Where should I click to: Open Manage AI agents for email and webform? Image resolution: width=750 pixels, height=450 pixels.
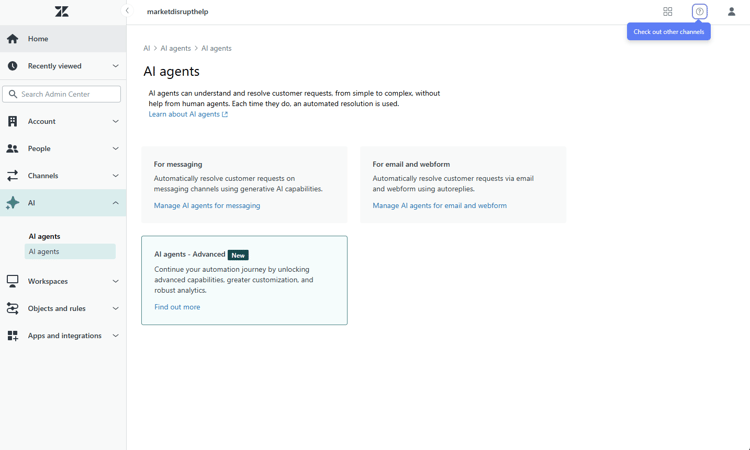(x=439, y=206)
